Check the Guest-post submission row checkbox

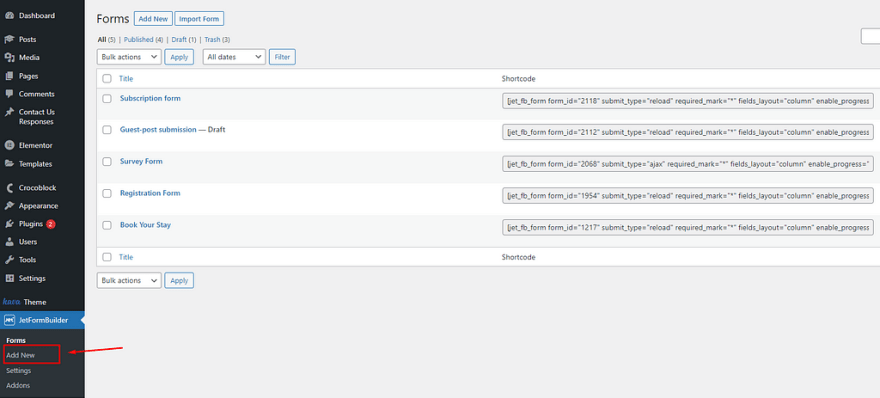point(107,130)
